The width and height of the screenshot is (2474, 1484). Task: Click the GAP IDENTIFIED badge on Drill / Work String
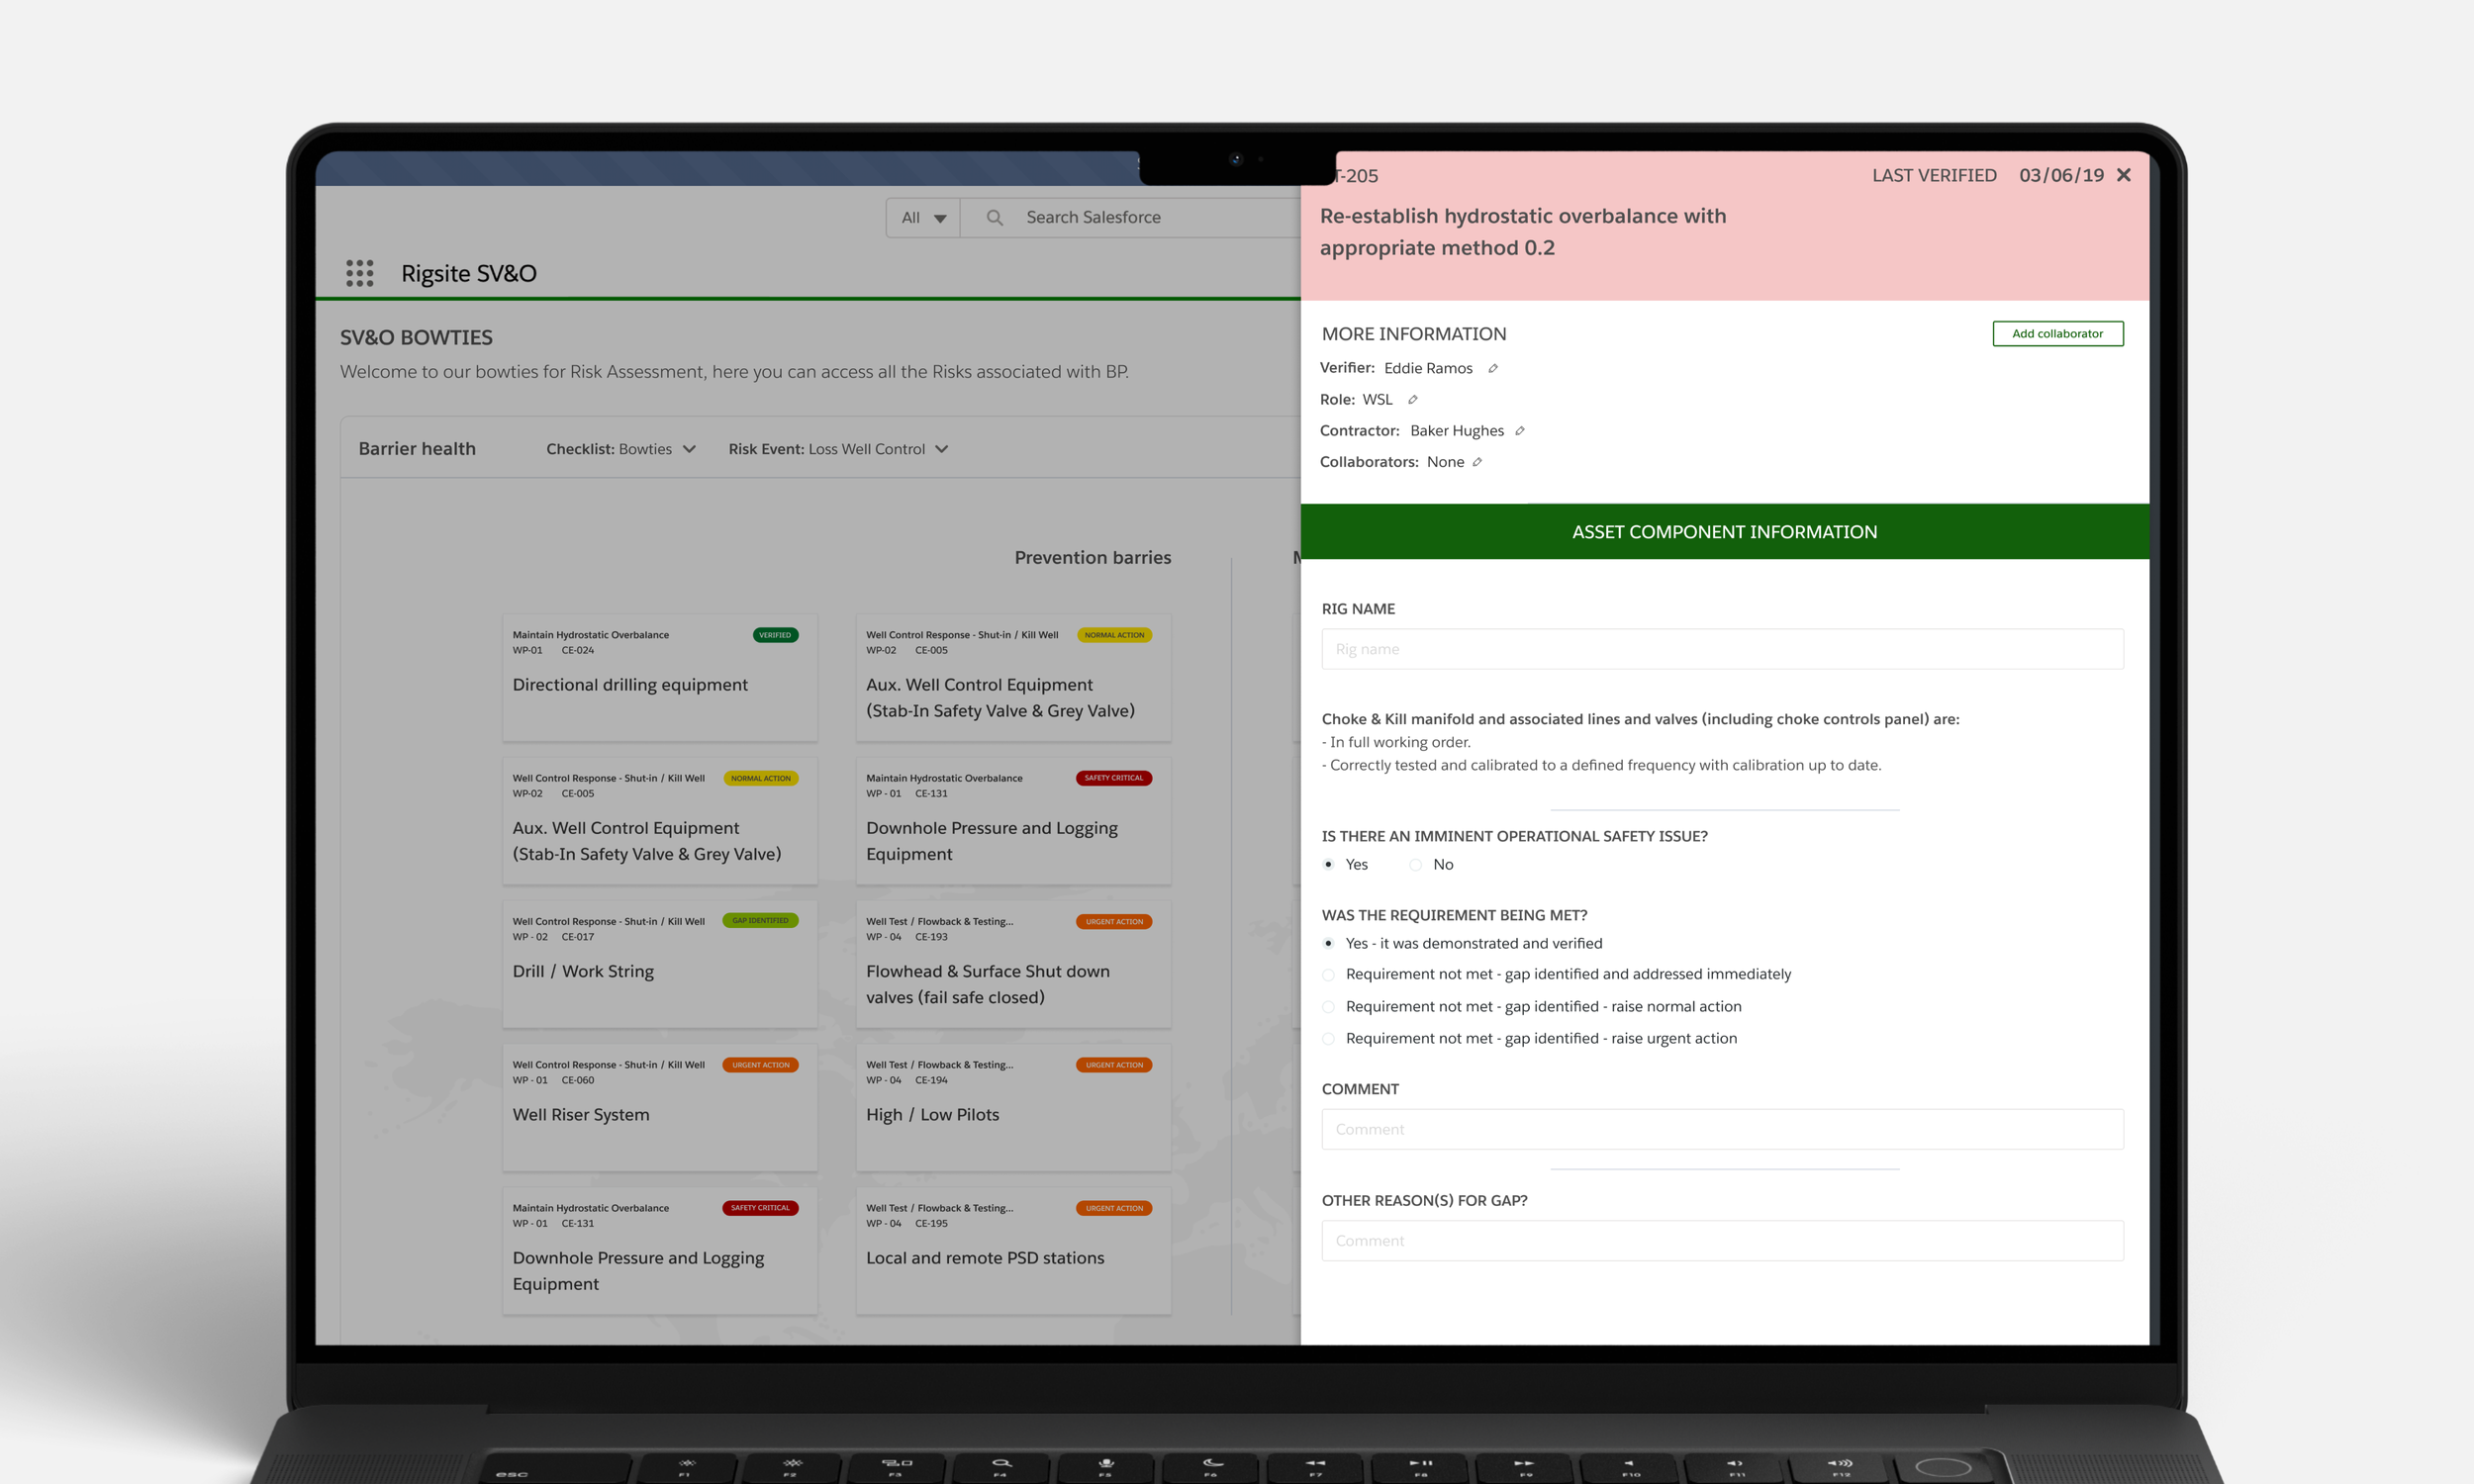click(760, 921)
